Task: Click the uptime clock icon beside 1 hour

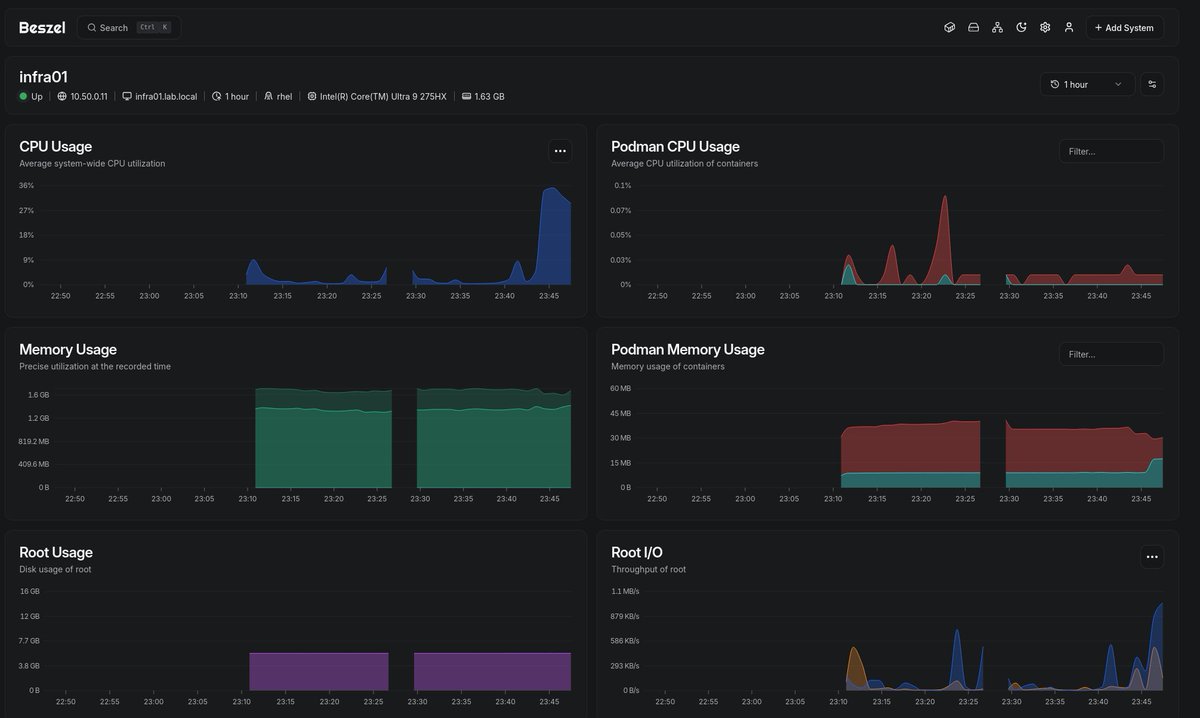Action: click(x=217, y=97)
